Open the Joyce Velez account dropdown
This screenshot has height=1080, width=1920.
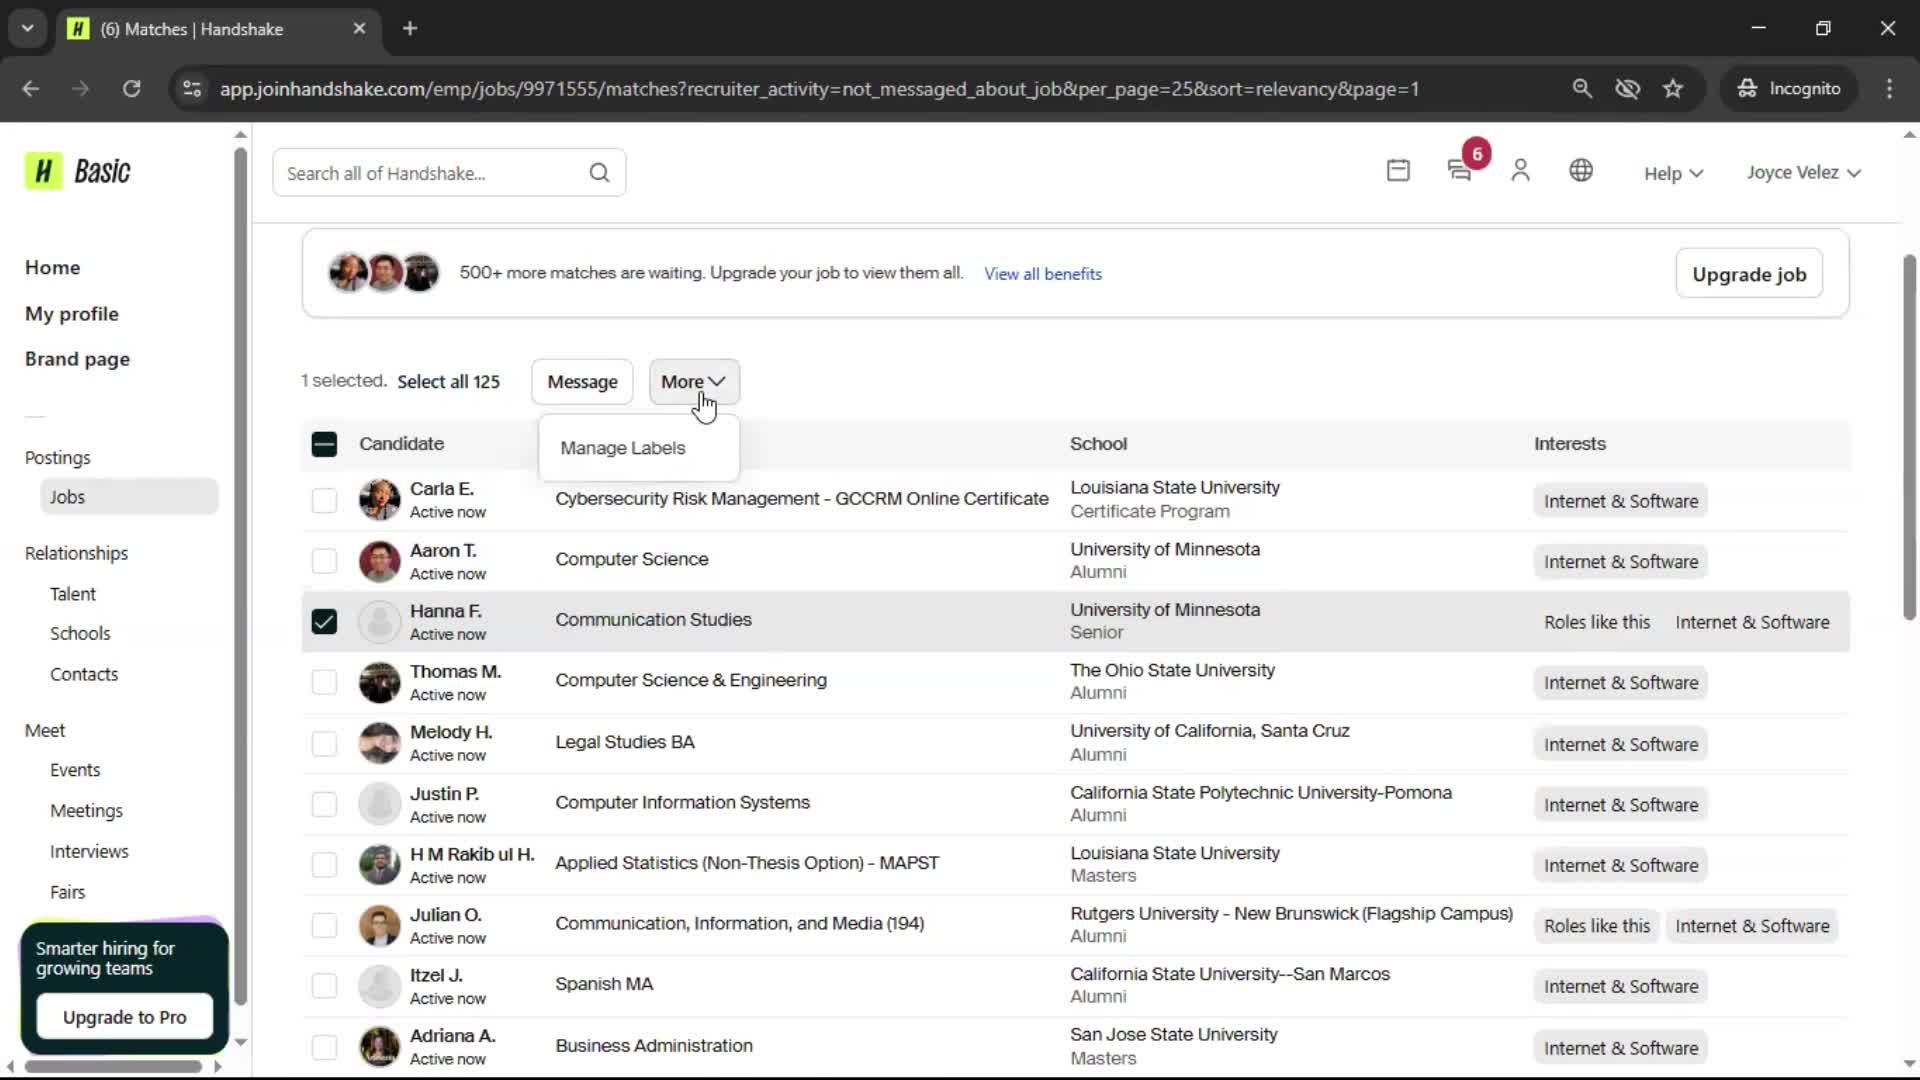[1804, 172]
